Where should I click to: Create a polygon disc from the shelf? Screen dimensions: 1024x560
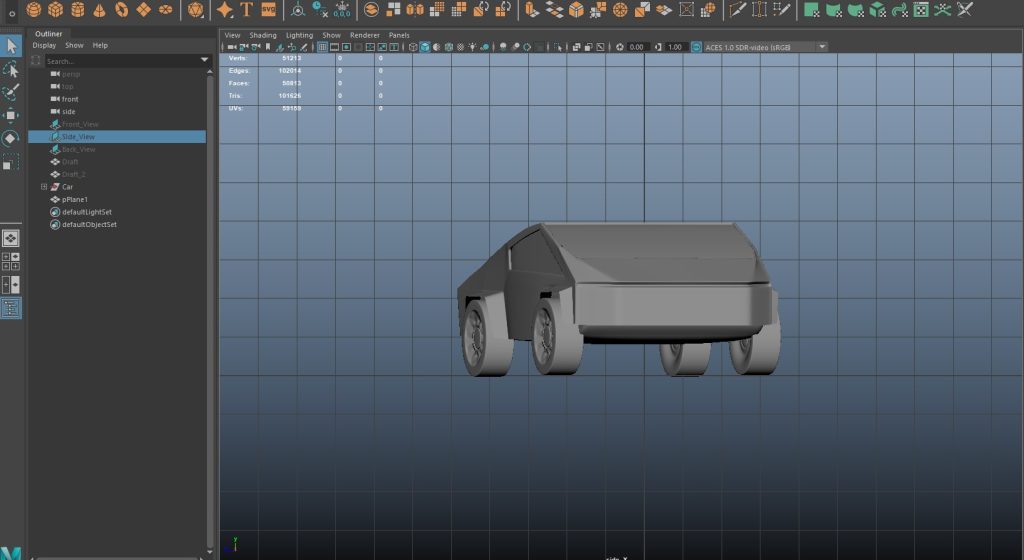tap(166, 9)
